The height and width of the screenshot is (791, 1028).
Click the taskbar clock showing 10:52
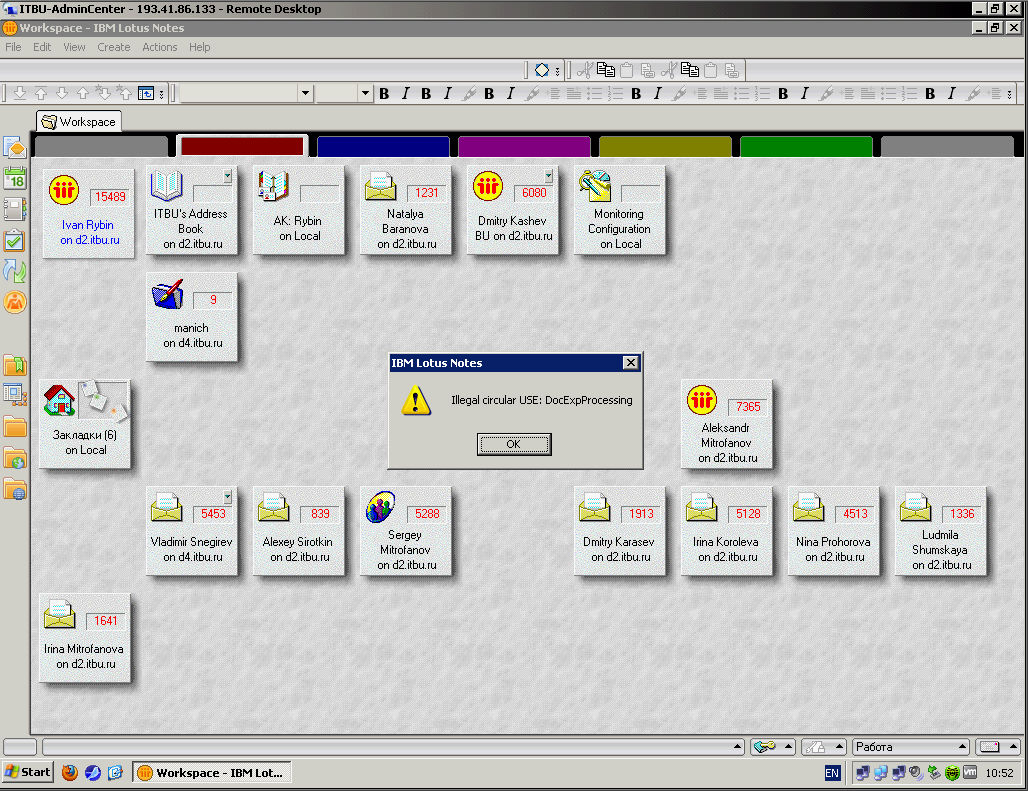coord(999,773)
